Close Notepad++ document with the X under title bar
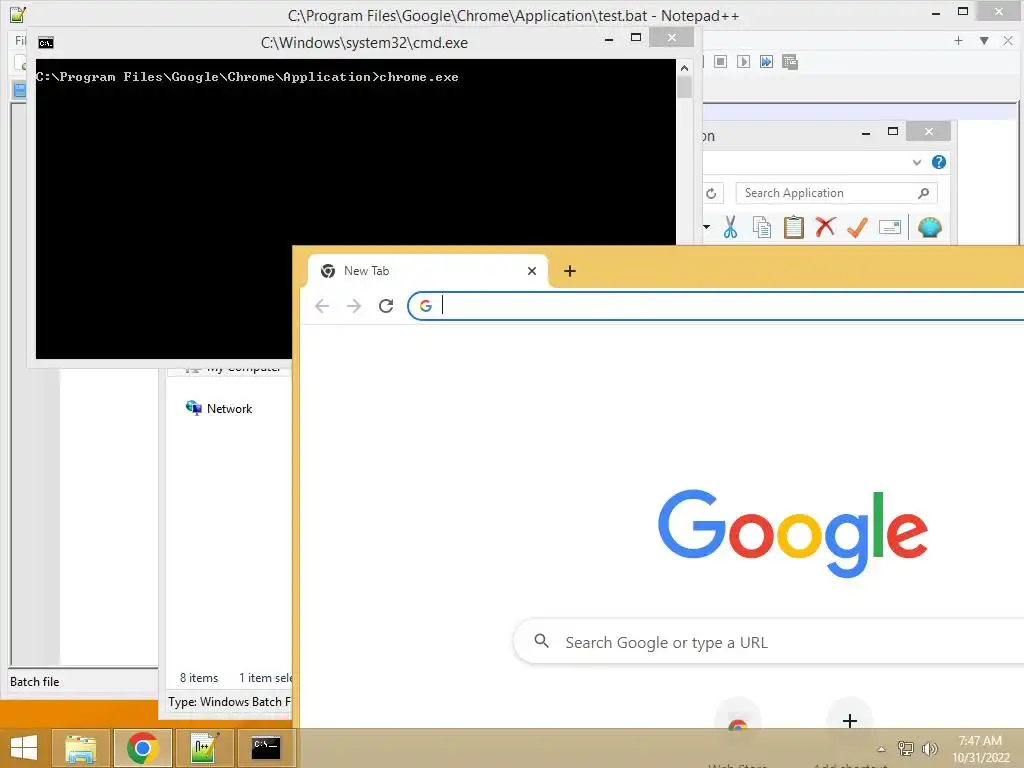Image resolution: width=1024 pixels, height=768 pixels. pyautogui.click(x=1008, y=40)
